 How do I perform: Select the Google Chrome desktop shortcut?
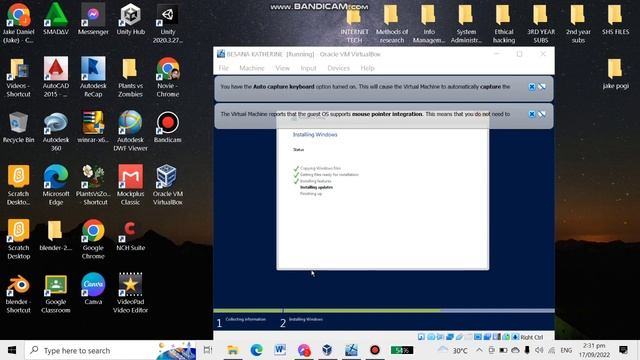pyautogui.click(x=93, y=239)
